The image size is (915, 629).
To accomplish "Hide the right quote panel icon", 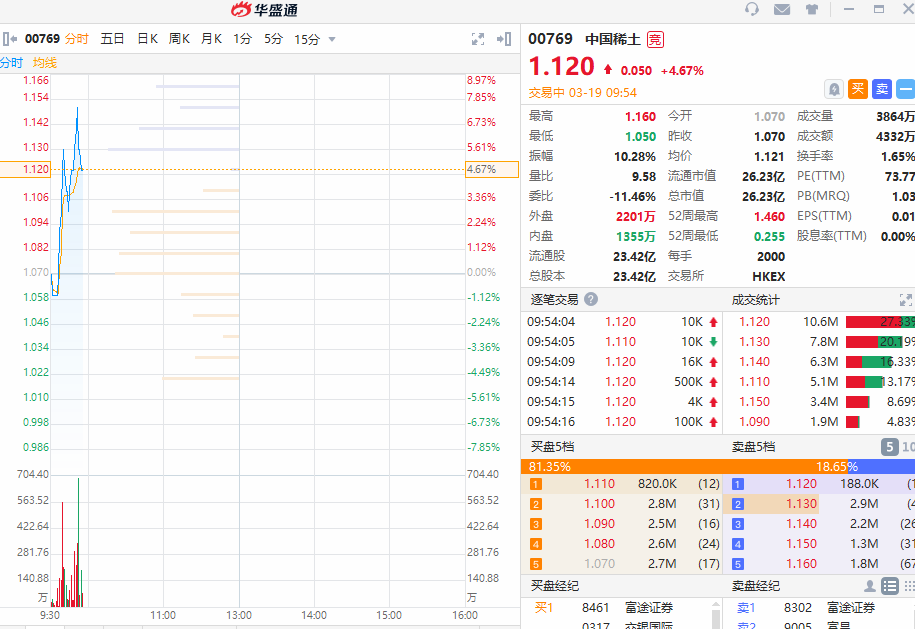I will point(504,39).
